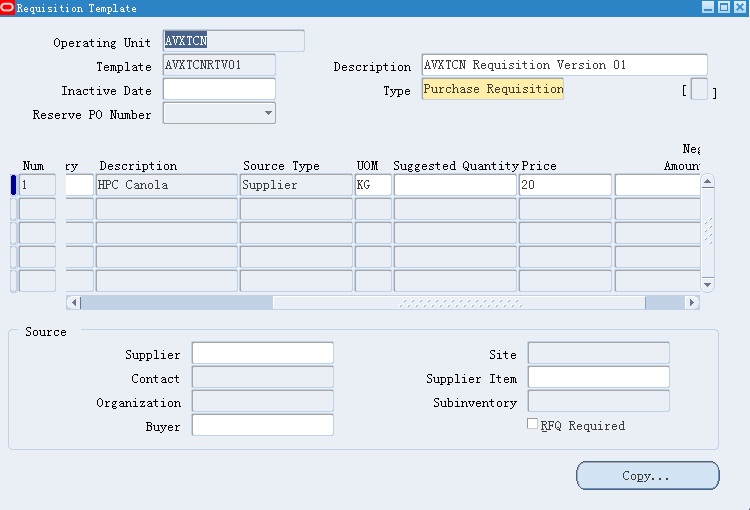This screenshot has height=510, width=750.
Task: Enable the RFQ Required checkbox
Action: click(533, 424)
